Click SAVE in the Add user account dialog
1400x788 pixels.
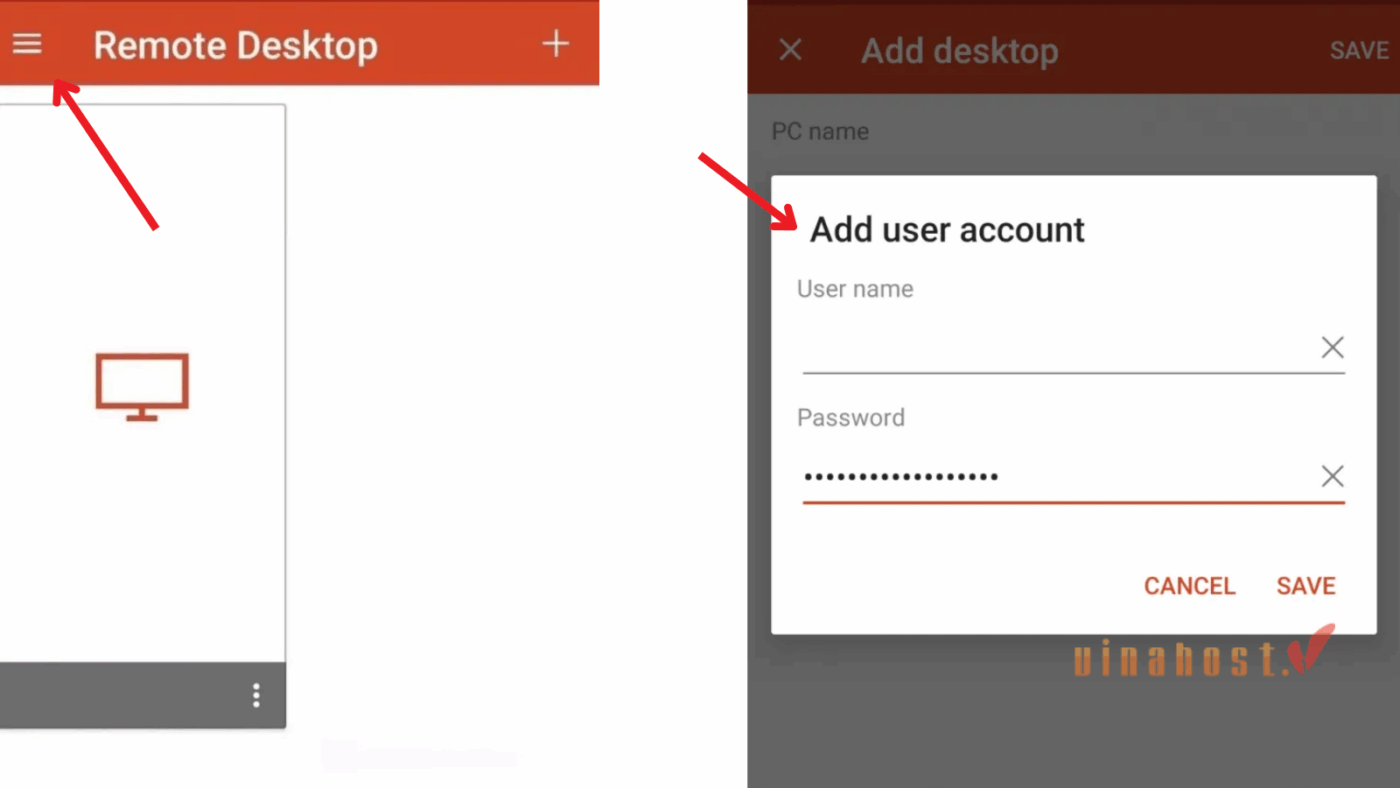(1306, 586)
